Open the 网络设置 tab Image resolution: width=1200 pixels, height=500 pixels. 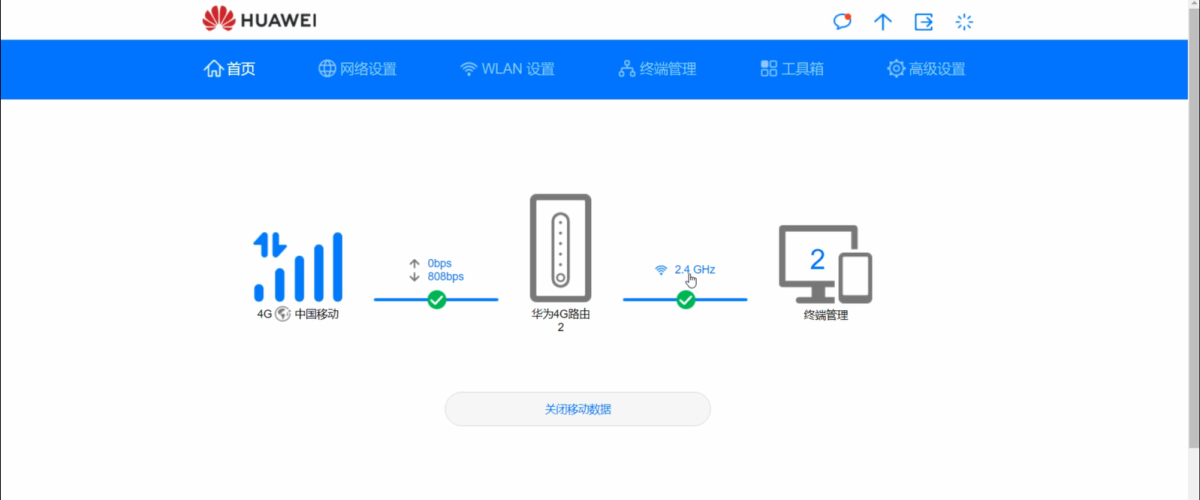(x=357, y=69)
